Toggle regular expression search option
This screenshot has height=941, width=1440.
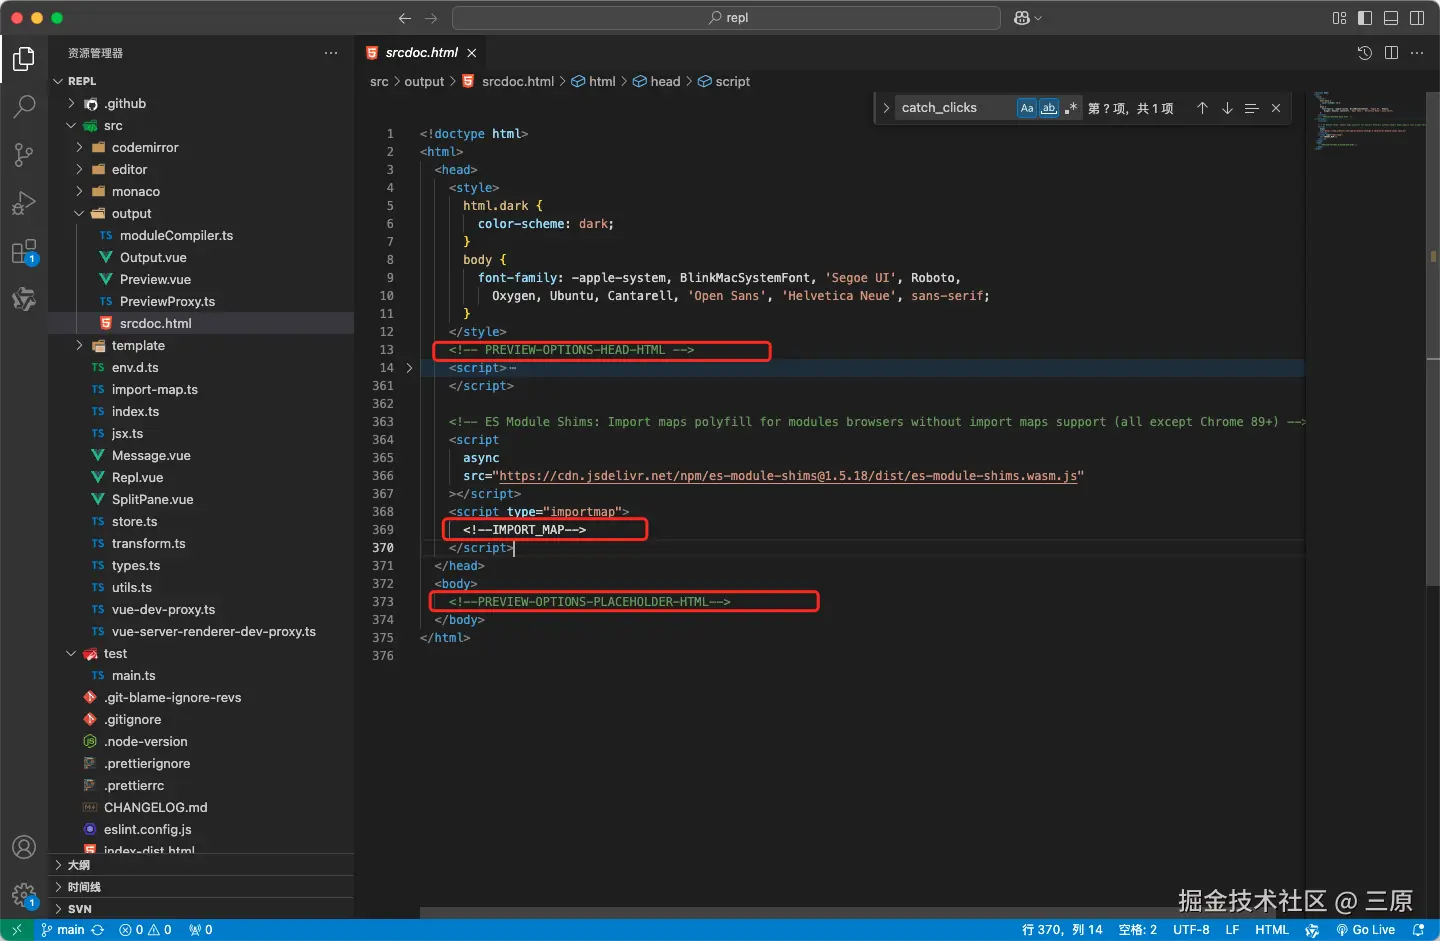click(x=1071, y=108)
